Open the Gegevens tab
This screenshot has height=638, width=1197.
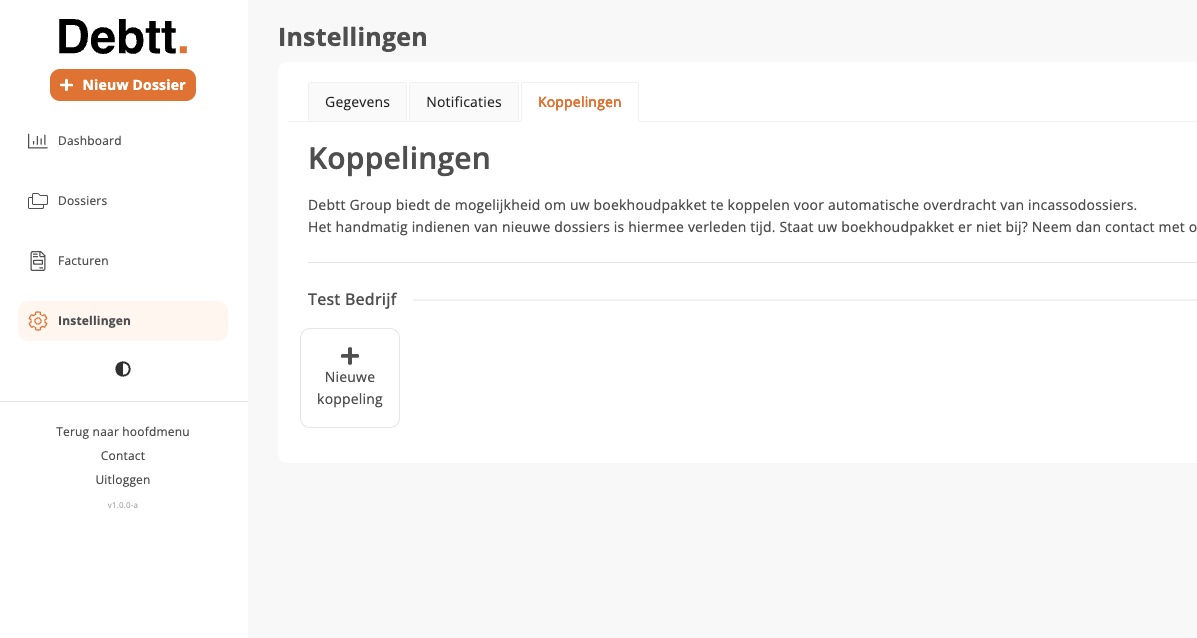click(x=357, y=102)
